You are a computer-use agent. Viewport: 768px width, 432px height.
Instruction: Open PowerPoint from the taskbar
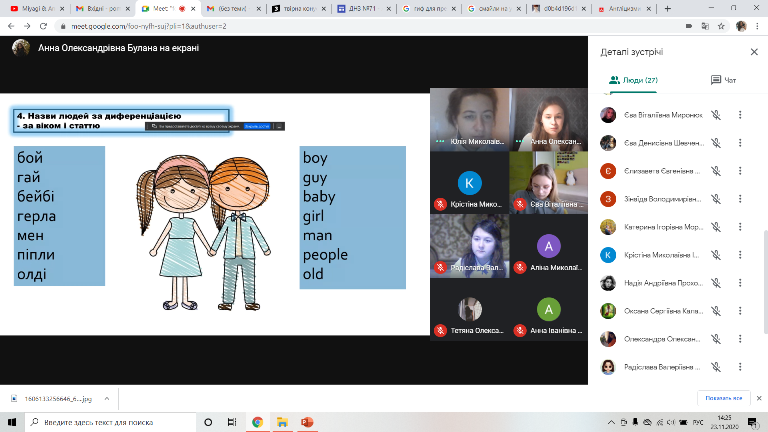[x=306, y=422]
